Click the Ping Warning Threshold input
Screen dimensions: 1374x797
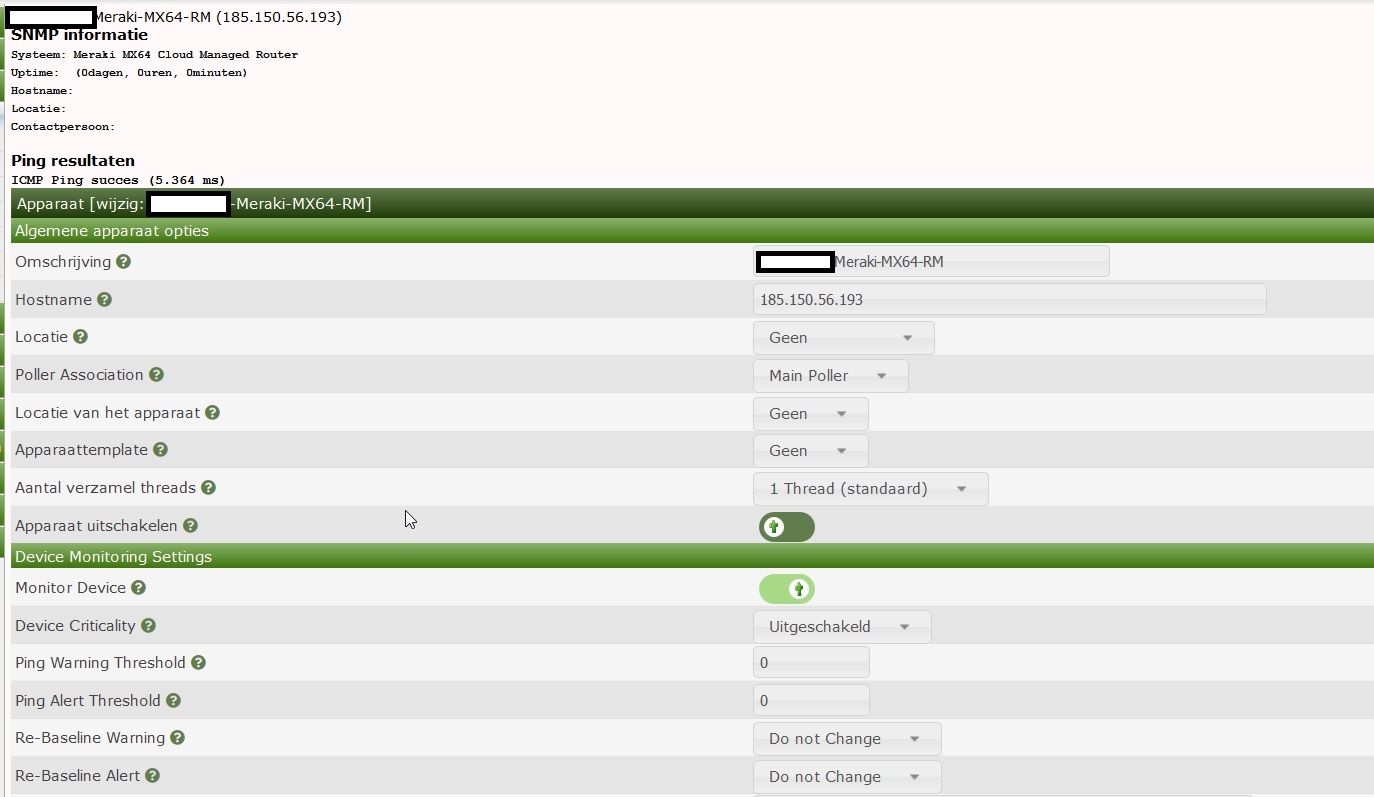[x=811, y=663]
